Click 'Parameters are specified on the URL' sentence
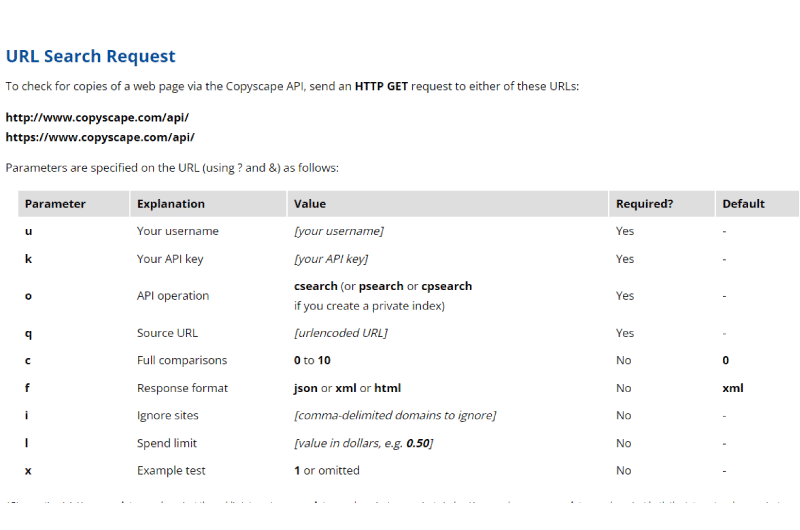This screenshot has width=800, height=530. (x=172, y=168)
